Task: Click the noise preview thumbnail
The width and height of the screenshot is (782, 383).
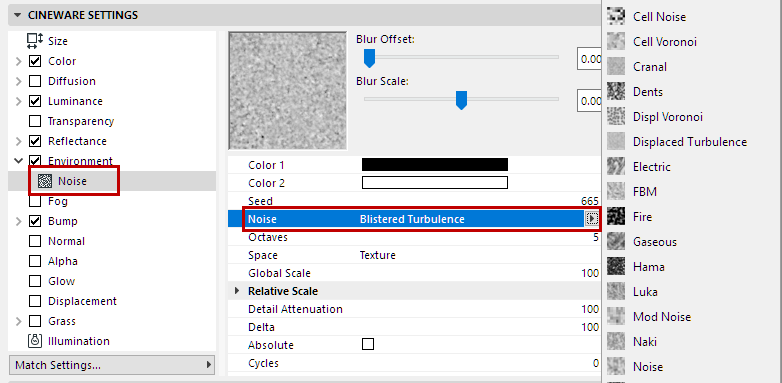Action: coord(287,90)
